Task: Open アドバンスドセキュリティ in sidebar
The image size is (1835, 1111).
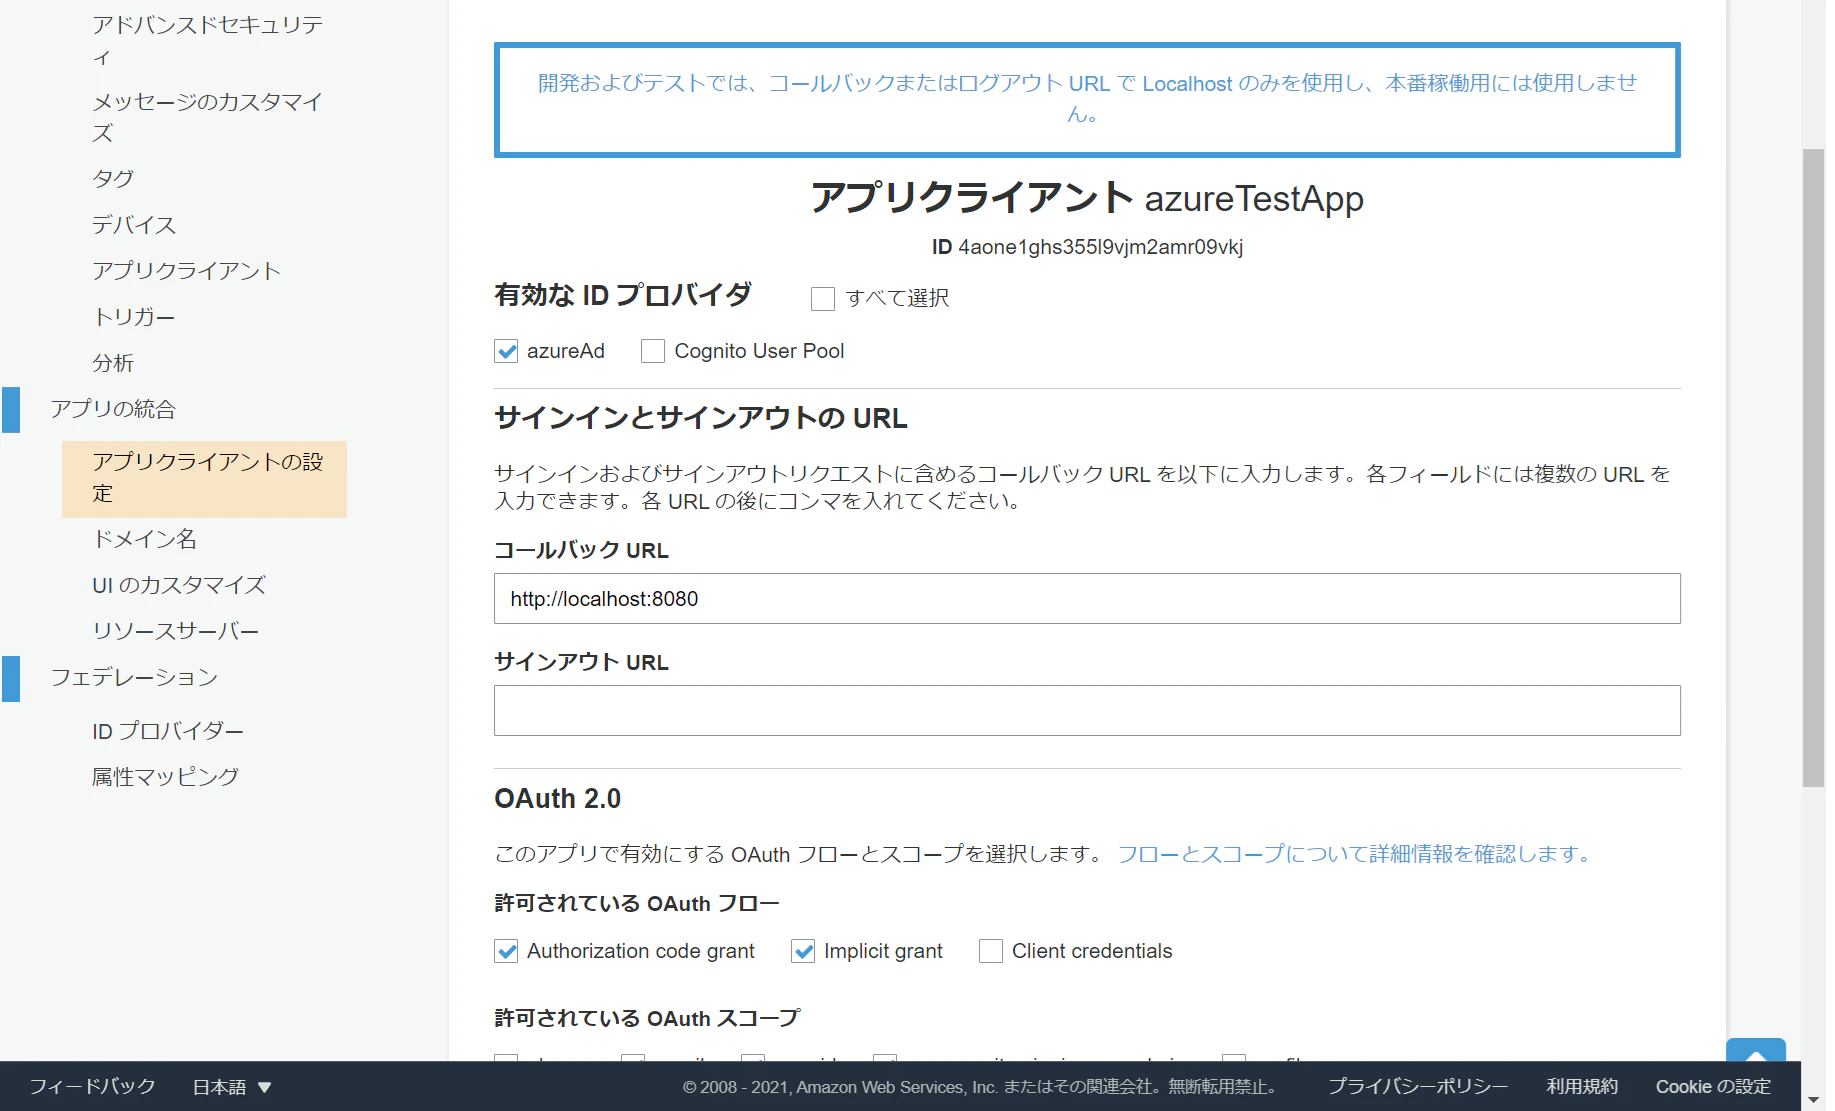Action: [x=207, y=41]
